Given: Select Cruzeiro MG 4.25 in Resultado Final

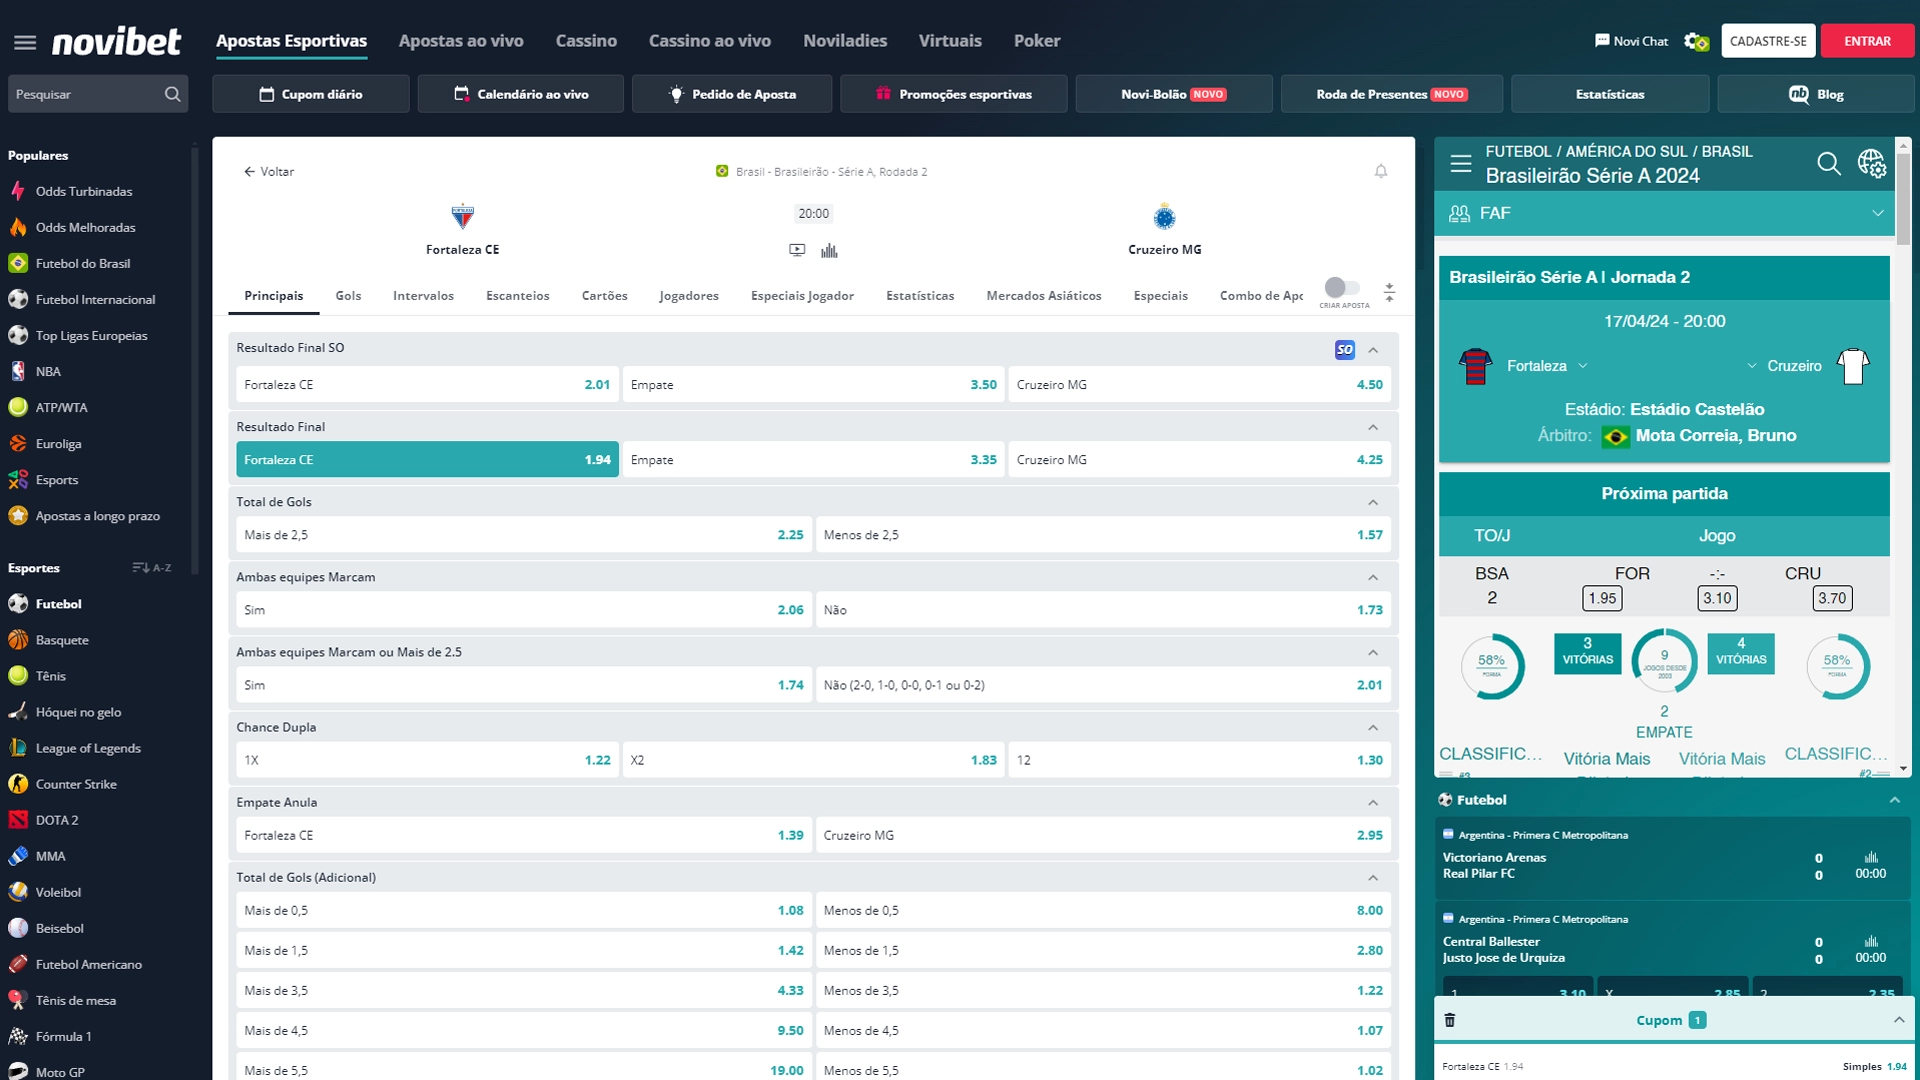Looking at the screenshot, I should click(x=1199, y=459).
